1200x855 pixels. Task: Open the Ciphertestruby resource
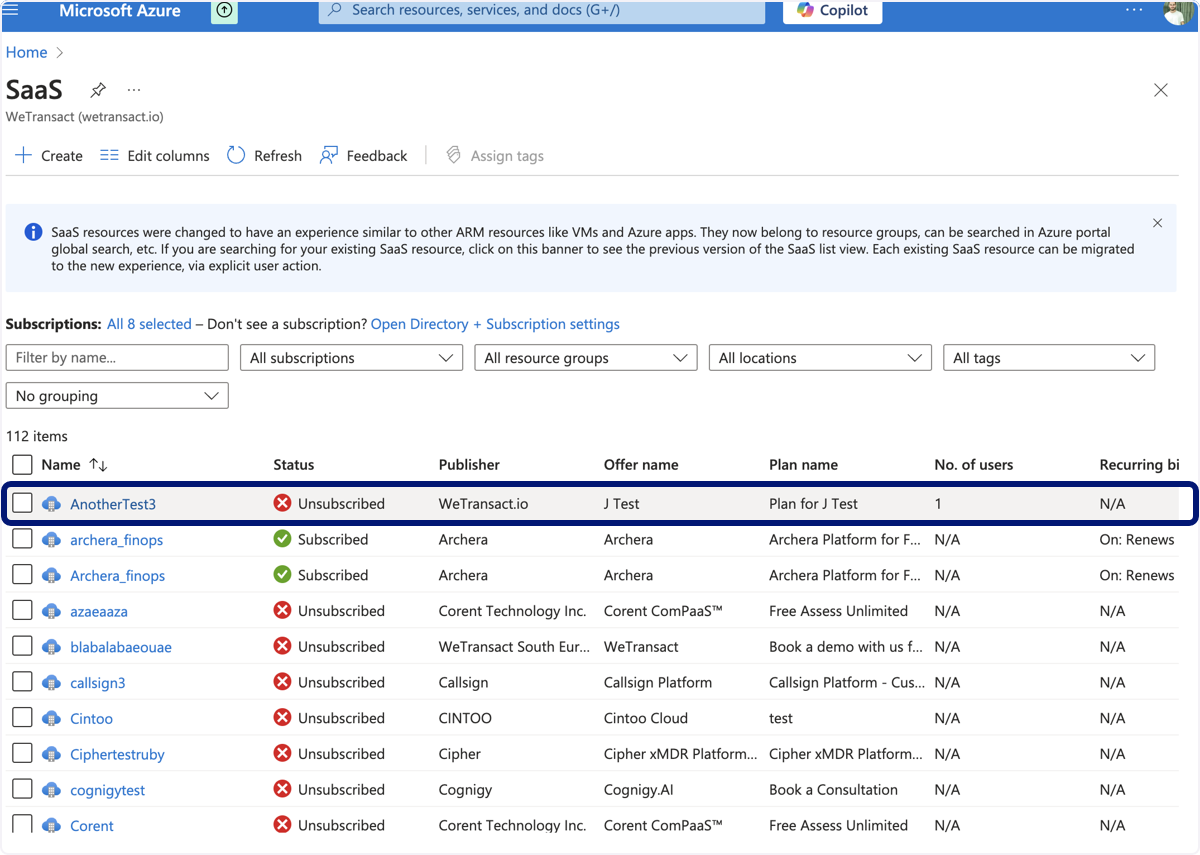click(x=117, y=755)
